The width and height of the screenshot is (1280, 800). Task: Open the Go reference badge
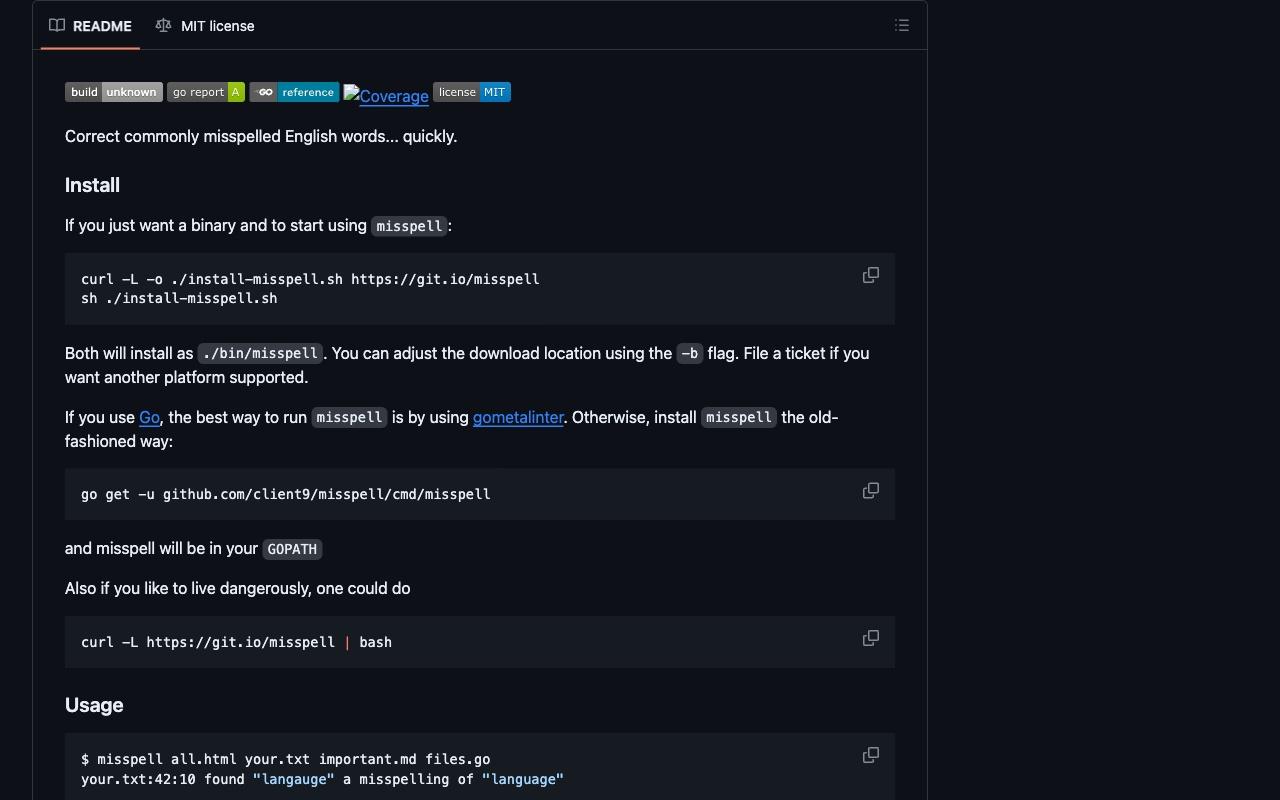[x=294, y=92]
